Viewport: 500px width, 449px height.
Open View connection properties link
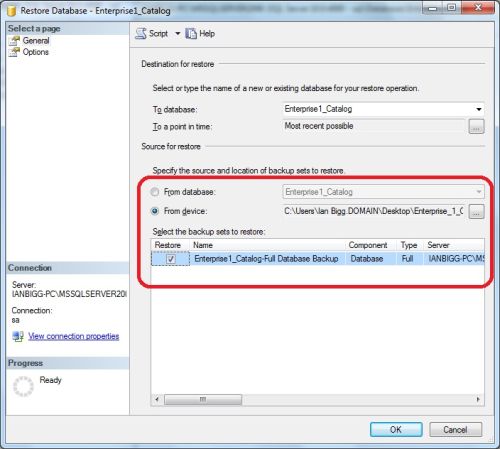(74, 336)
